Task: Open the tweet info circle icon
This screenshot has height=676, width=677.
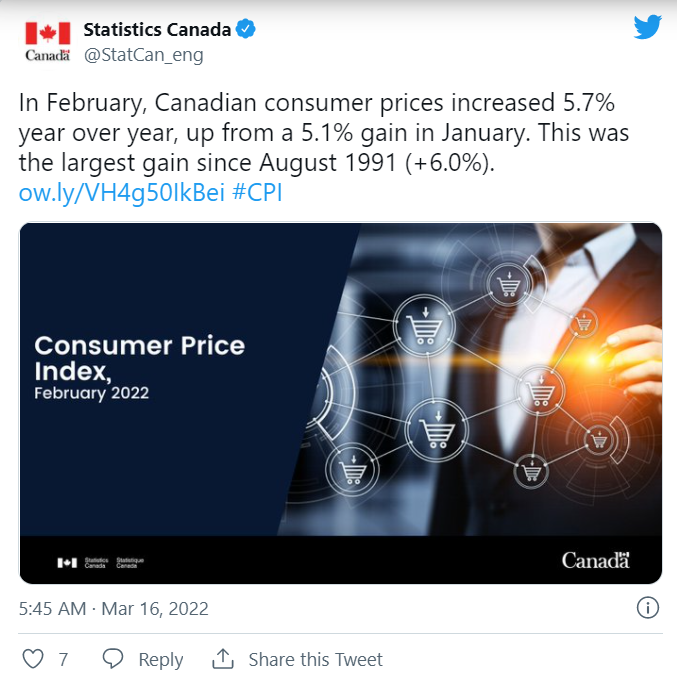Action: click(x=648, y=608)
